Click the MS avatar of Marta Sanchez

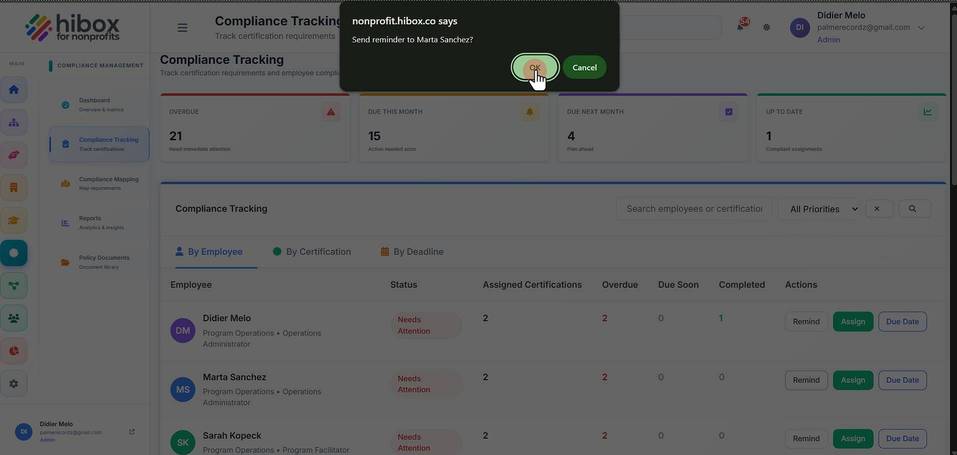click(182, 389)
